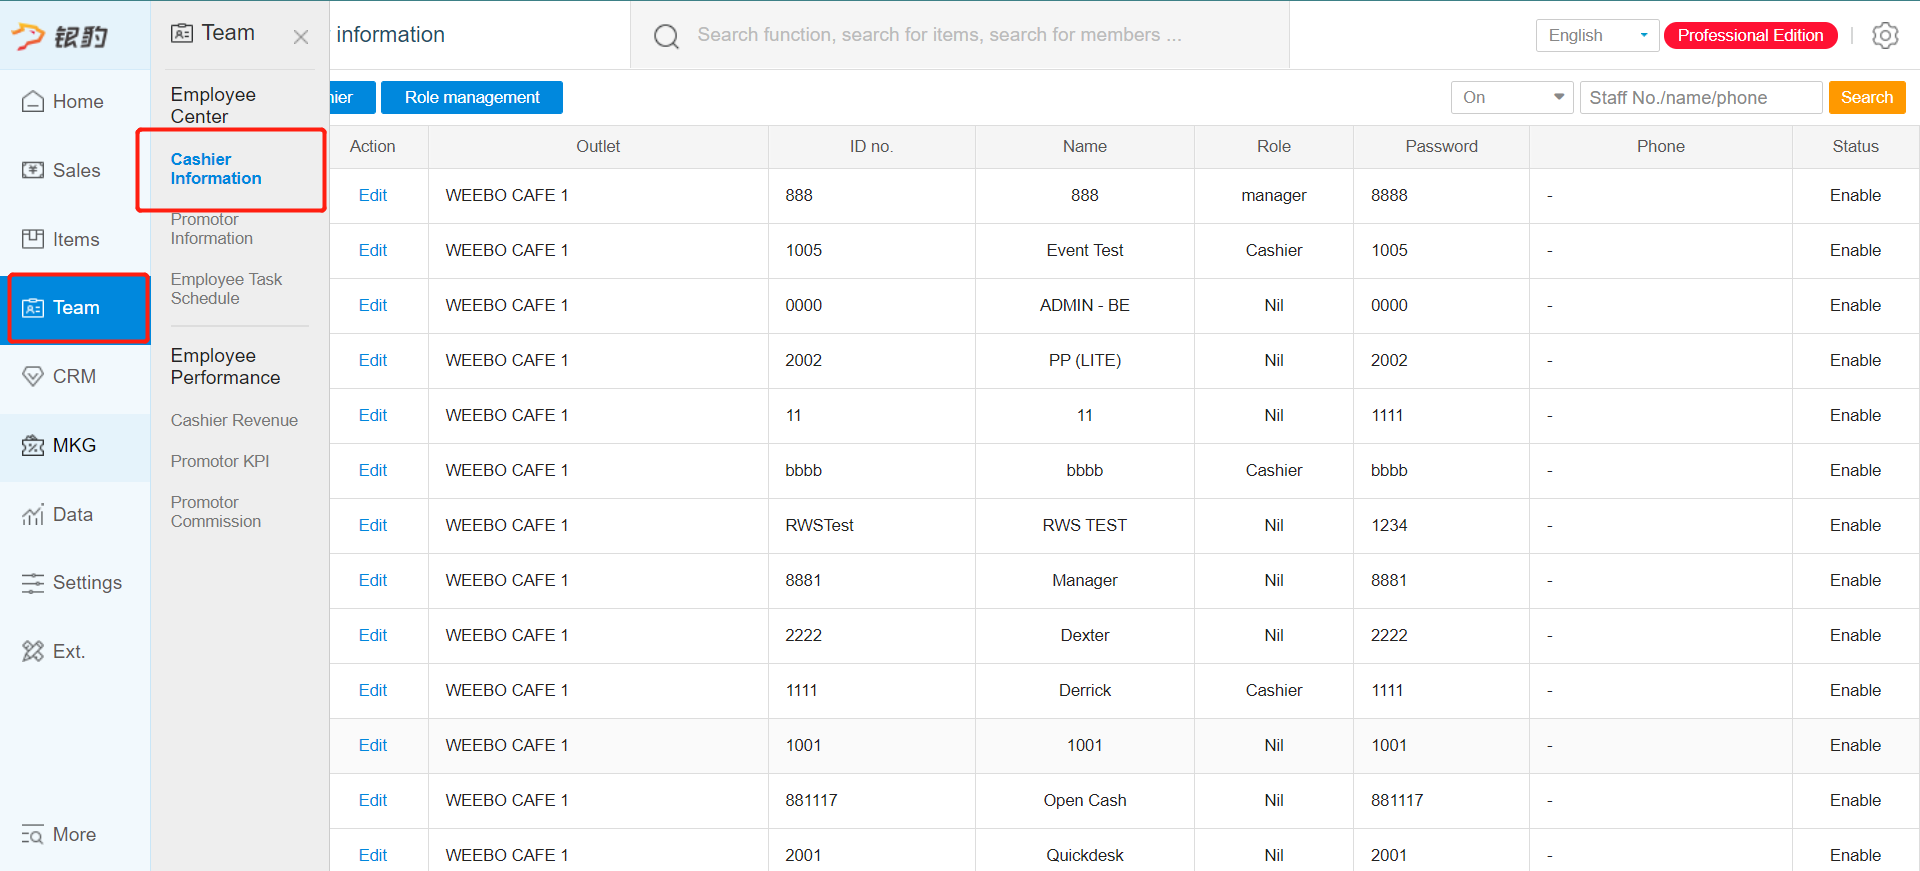1920x871 pixels.
Task: Click the Team panel header icon
Action: [x=182, y=33]
